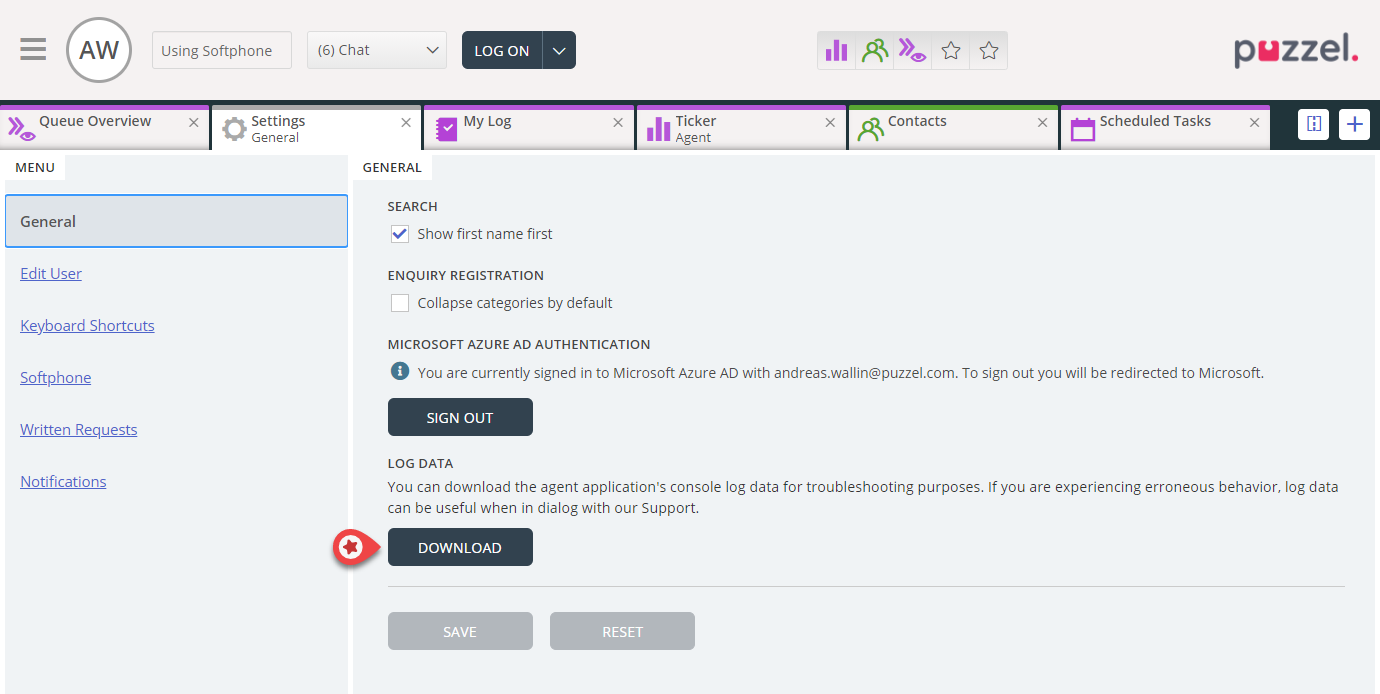Close the Queue Overview tab
This screenshot has height=694, width=1380.
pyautogui.click(x=194, y=122)
